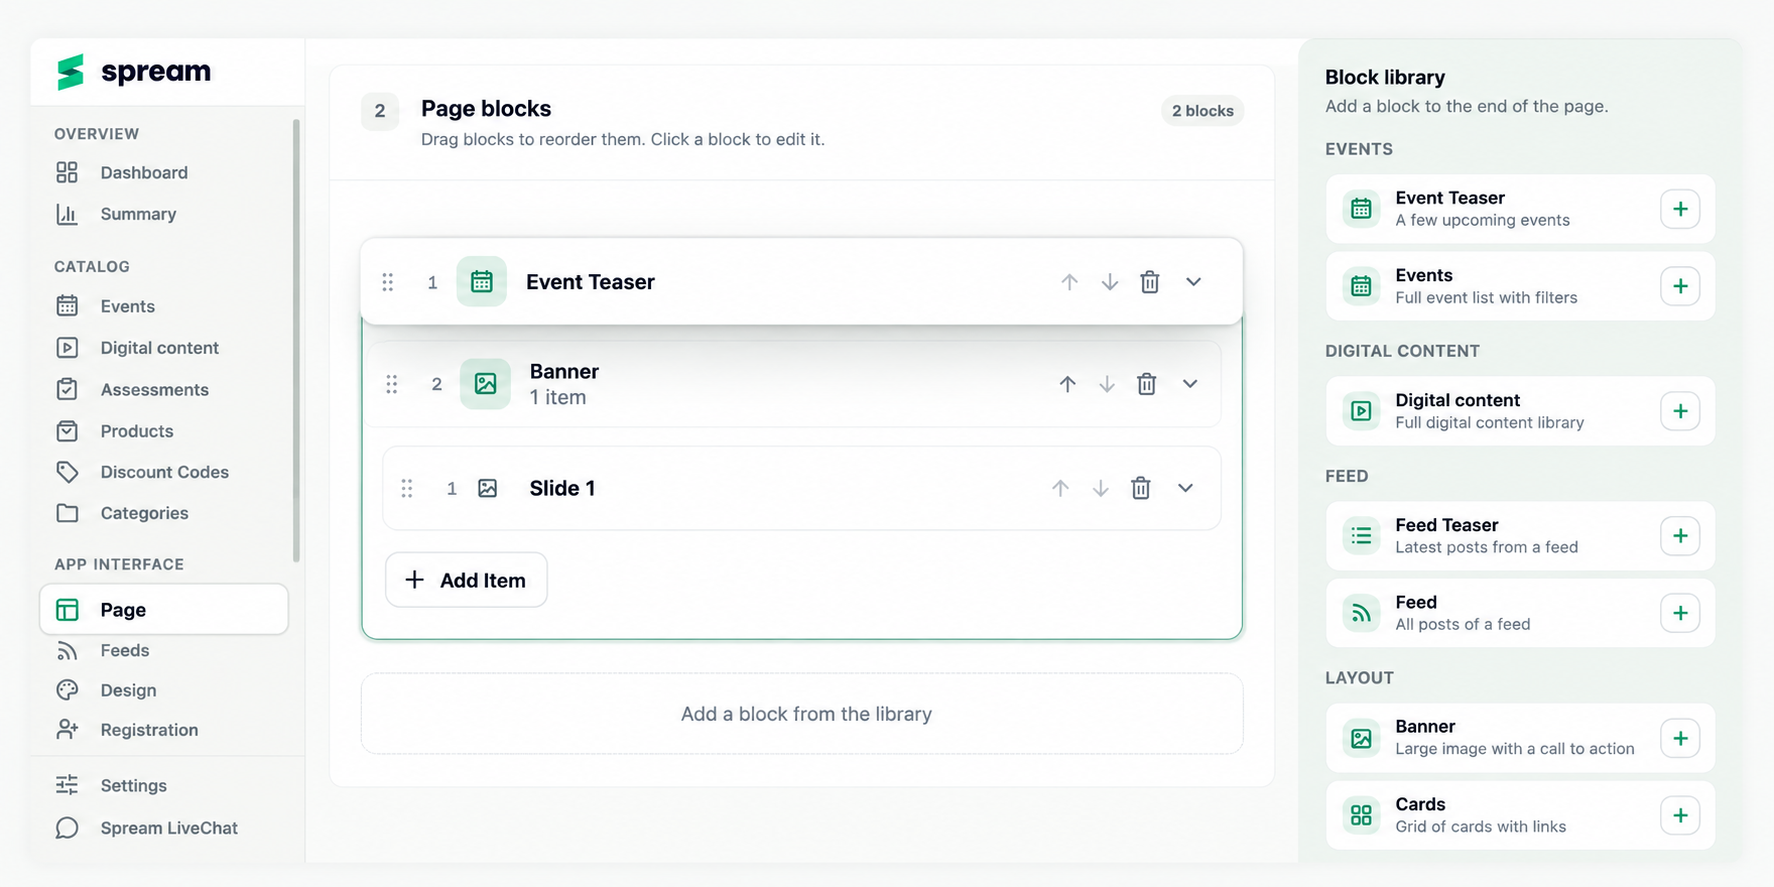Move Slide 1 up

point(1060,488)
